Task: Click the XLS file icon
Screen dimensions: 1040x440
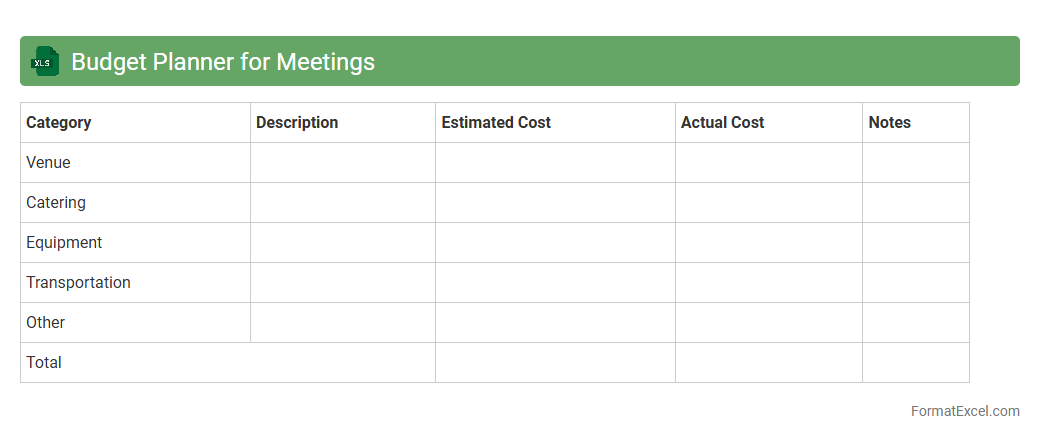Action: click(45, 61)
